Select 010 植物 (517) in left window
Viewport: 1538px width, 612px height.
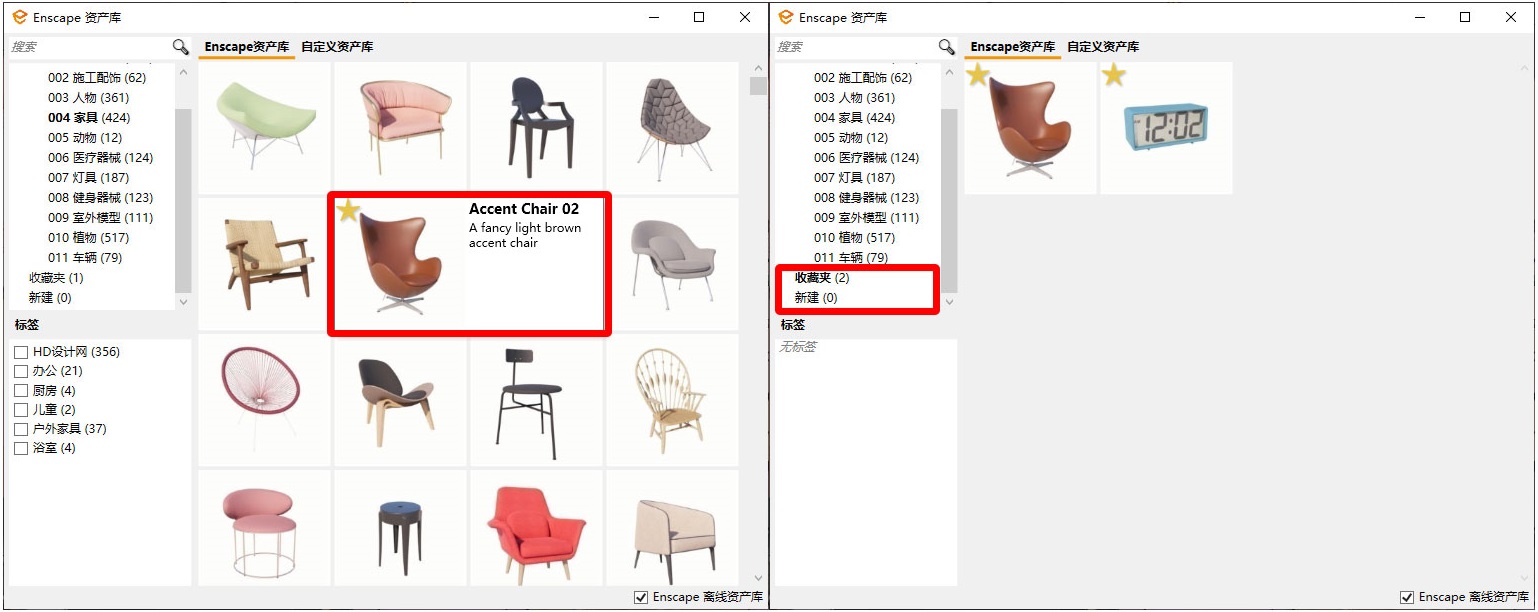click(88, 238)
